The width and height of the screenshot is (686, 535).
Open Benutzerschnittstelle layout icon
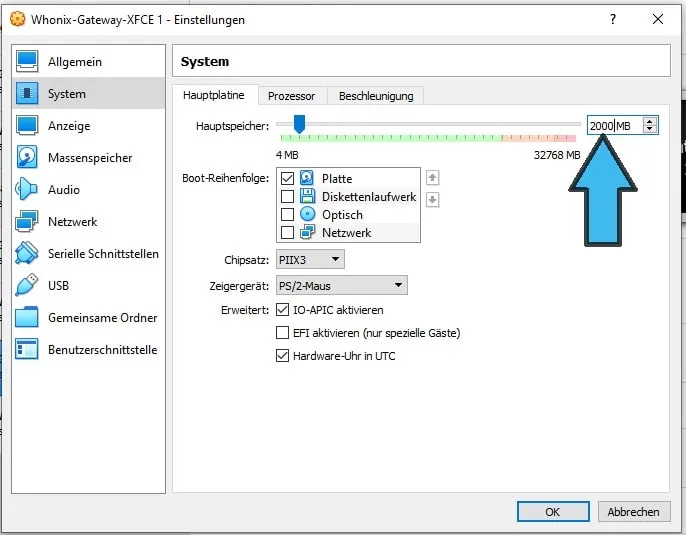pos(27,349)
